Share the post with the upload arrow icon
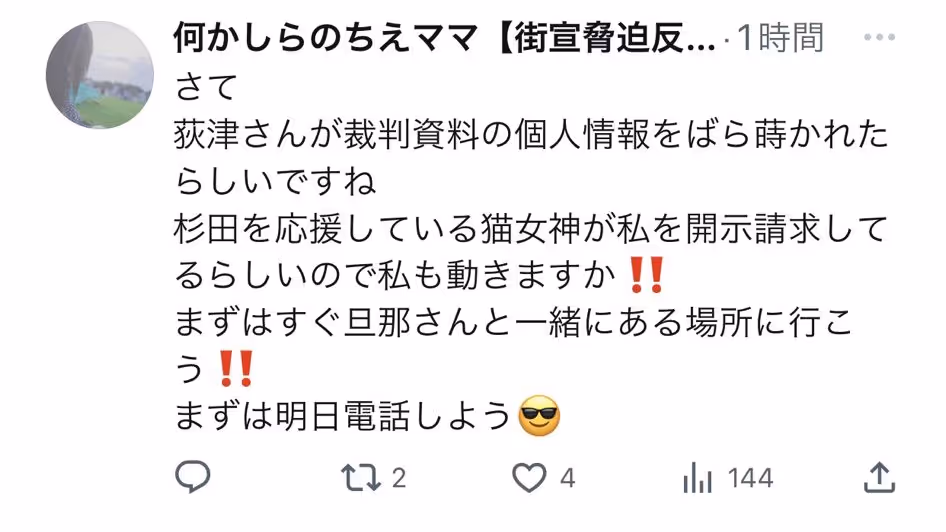 [x=879, y=478]
